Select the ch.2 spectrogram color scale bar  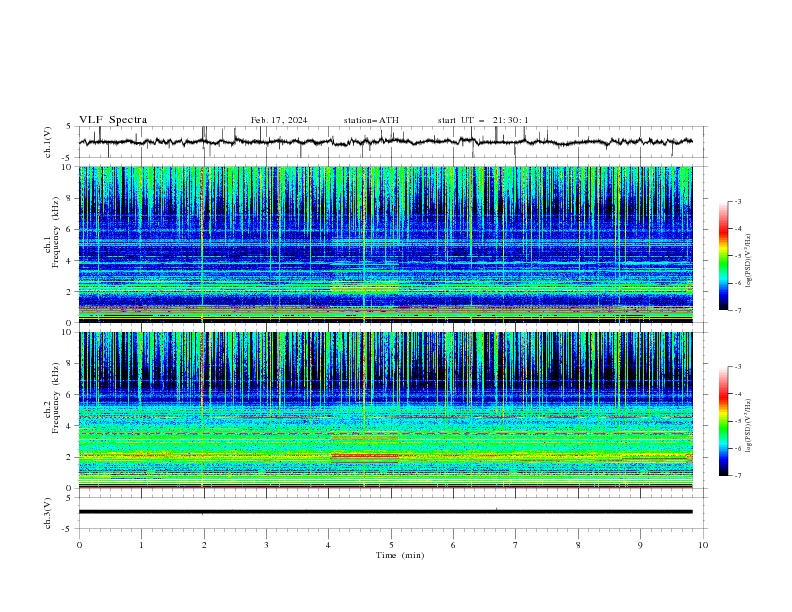point(724,421)
